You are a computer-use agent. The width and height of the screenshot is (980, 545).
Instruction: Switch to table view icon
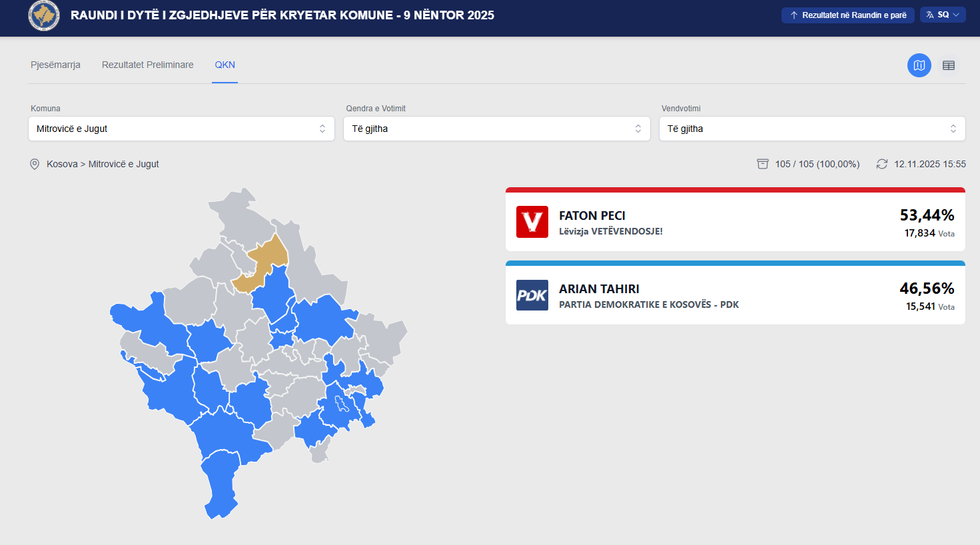coord(948,65)
